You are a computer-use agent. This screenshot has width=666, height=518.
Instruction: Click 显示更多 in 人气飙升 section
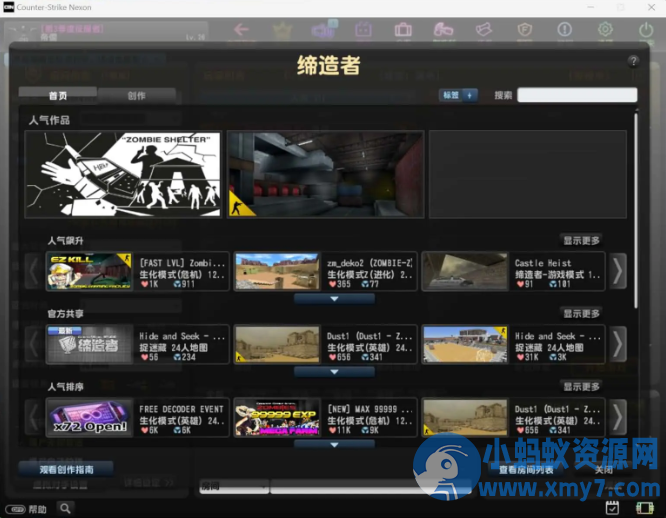(581, 241)
